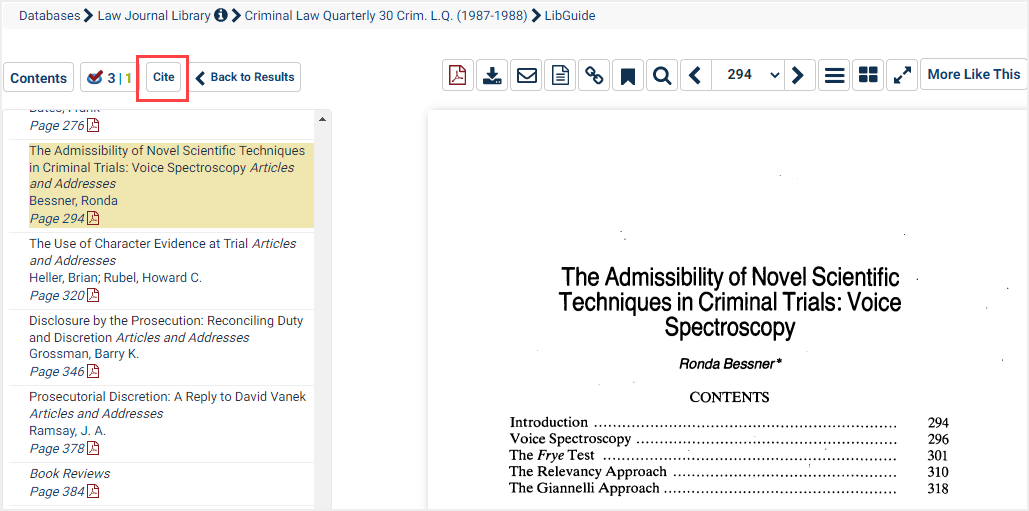This screenshot has width=1029, height=511.
Task: Open the text view document icon
Action: (560, 75)
